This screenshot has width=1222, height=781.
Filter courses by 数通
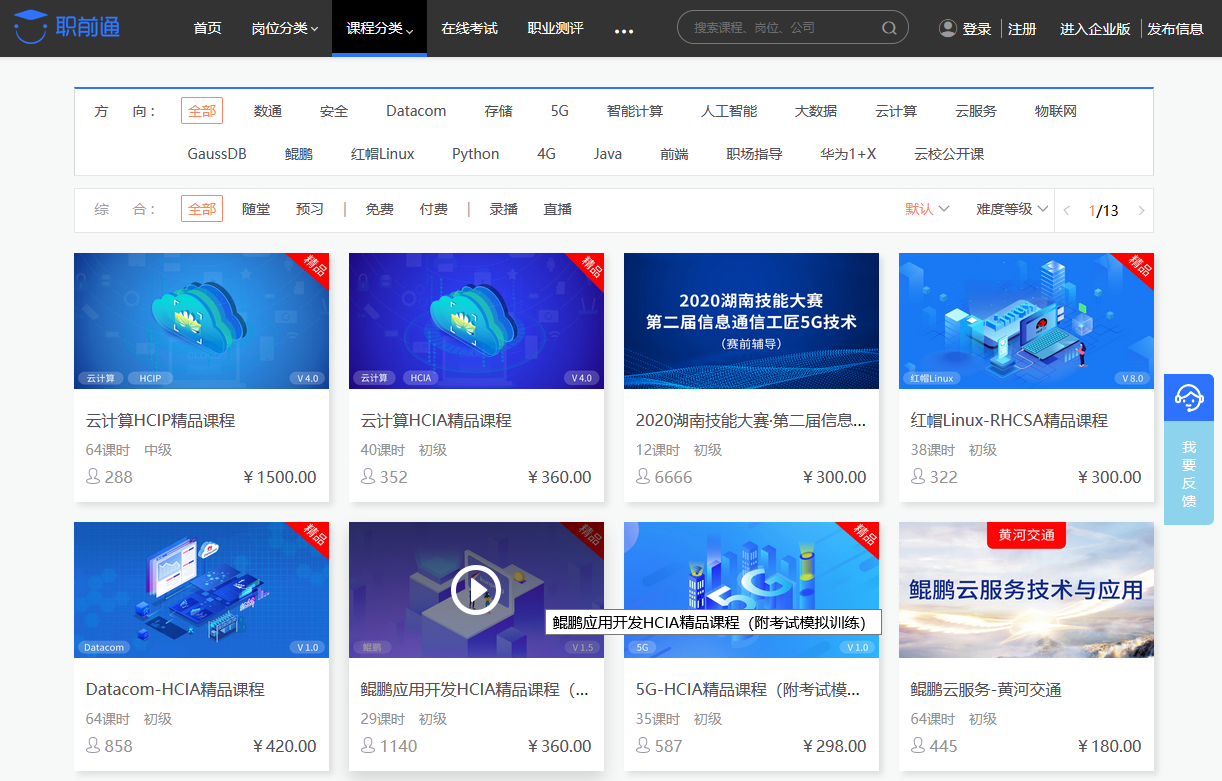tap(268, 111)
